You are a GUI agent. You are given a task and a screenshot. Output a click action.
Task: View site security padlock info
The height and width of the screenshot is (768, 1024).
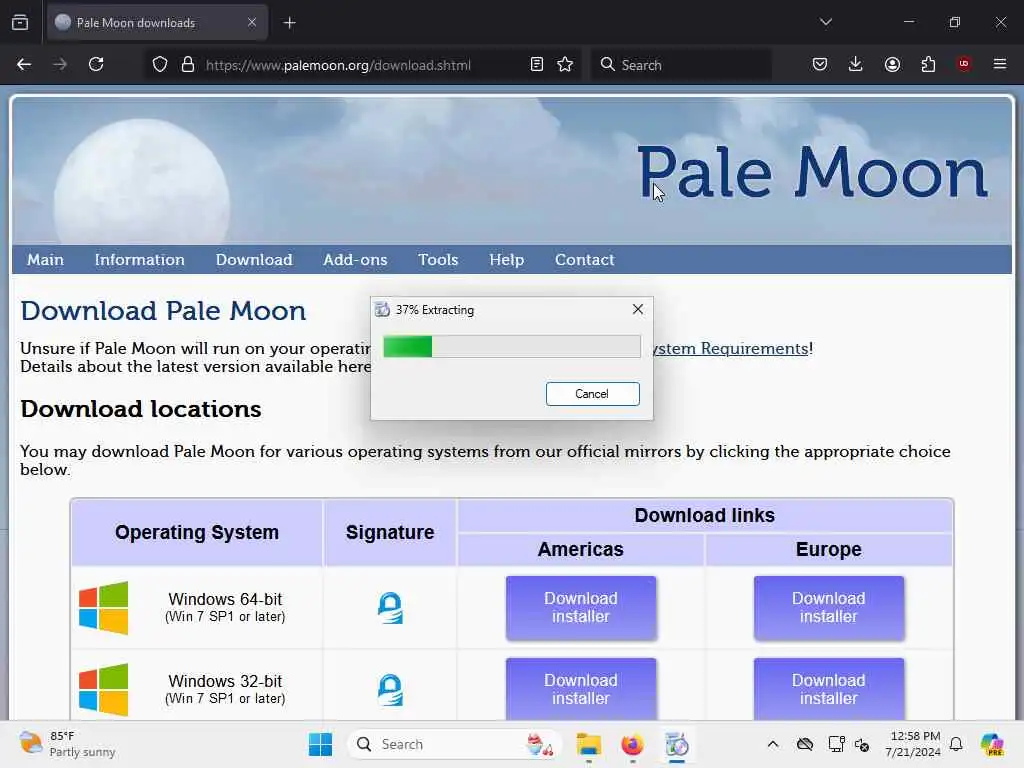click(x=187, y=65)
